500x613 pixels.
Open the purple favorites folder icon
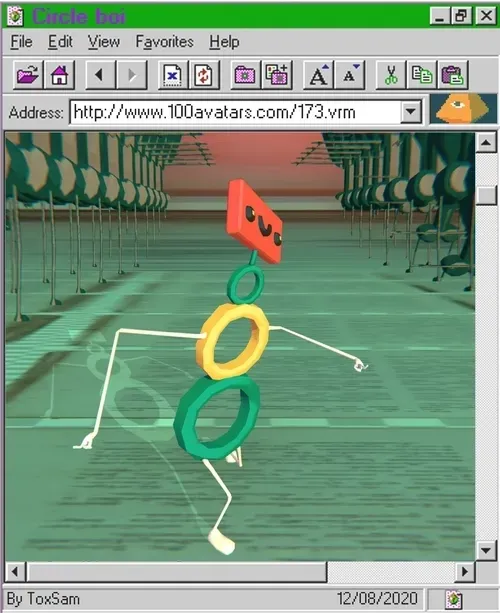pyautogui.click(x=245, y=74)
